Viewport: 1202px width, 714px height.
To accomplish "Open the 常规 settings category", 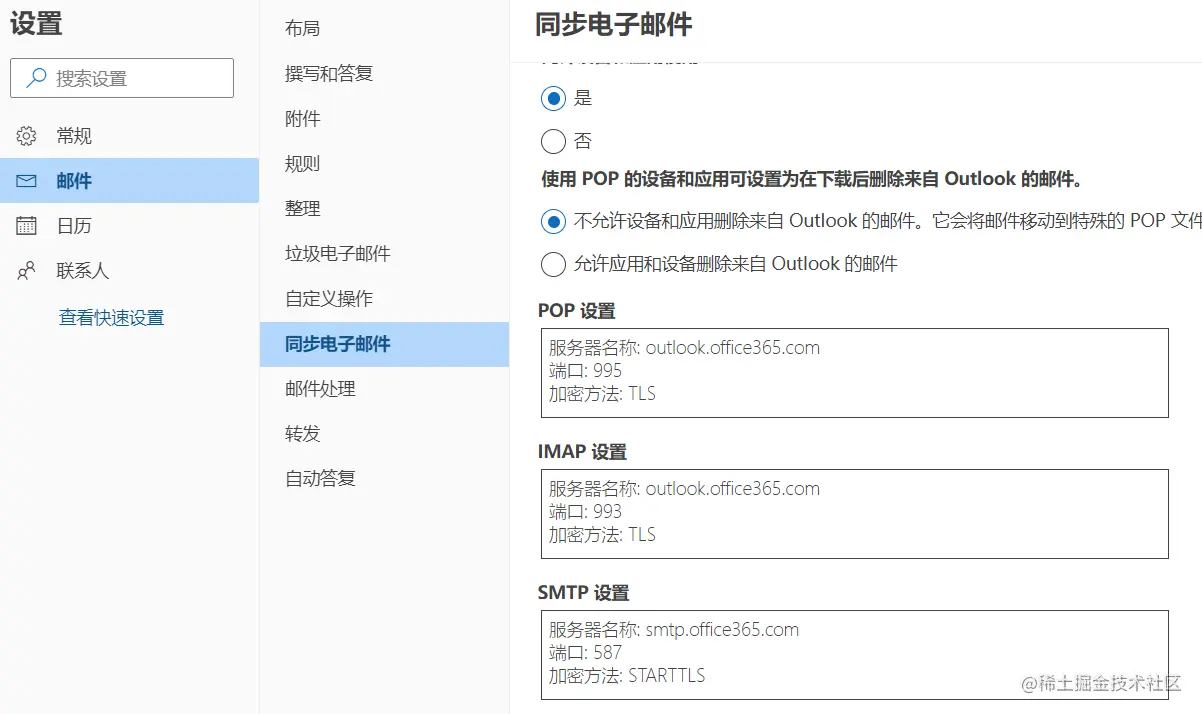I will click(x=129, y=136).
